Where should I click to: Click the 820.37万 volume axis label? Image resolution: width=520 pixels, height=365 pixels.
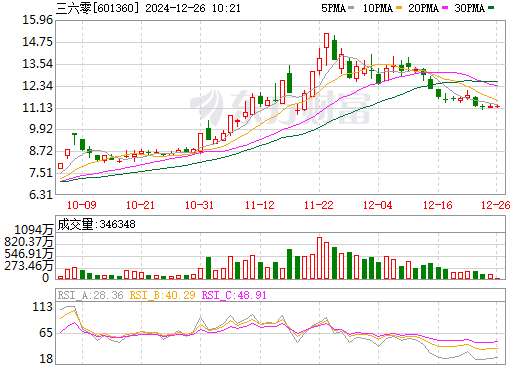click(29, 242)
